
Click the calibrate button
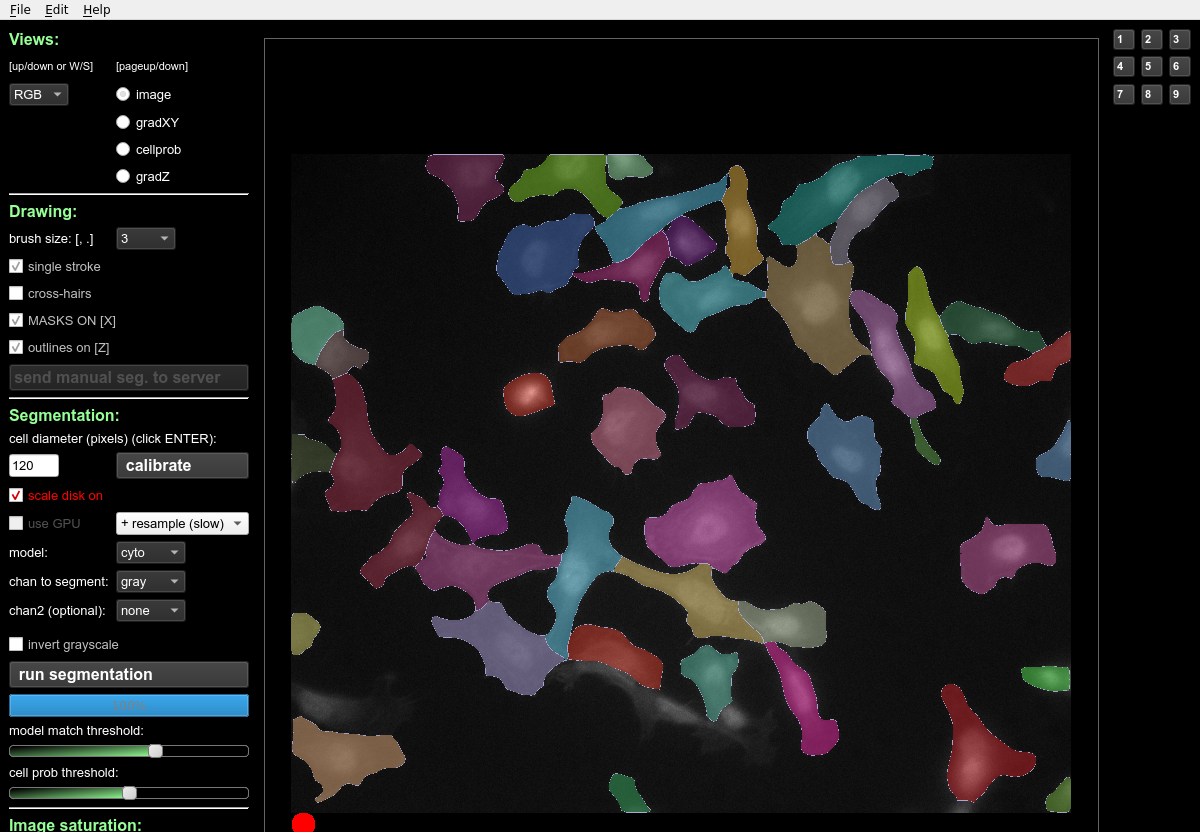point(182,466)
